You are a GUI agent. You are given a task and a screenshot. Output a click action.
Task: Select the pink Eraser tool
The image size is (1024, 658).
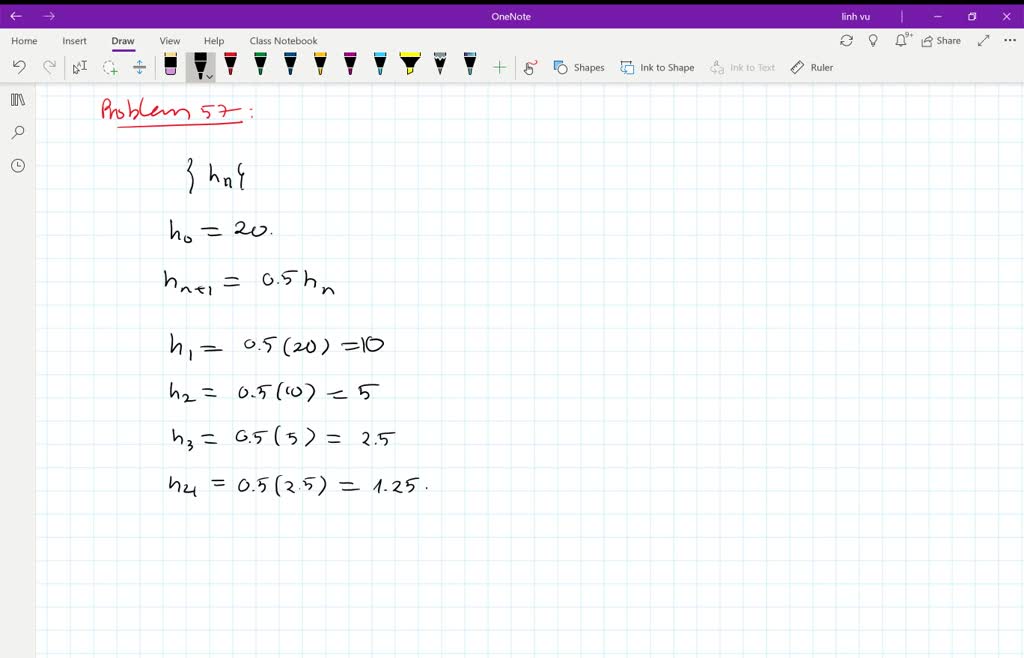pyautogui.click(x=171, y=65)
